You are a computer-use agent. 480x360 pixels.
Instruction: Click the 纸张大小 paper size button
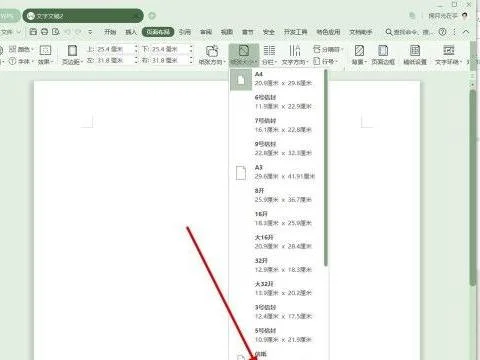click(244, 55)
